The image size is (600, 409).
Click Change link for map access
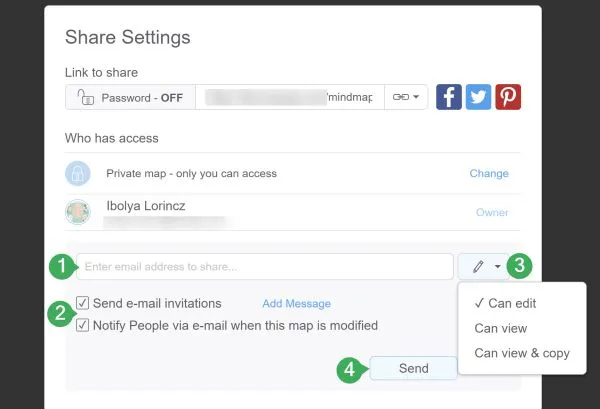[x=489, y=173]
